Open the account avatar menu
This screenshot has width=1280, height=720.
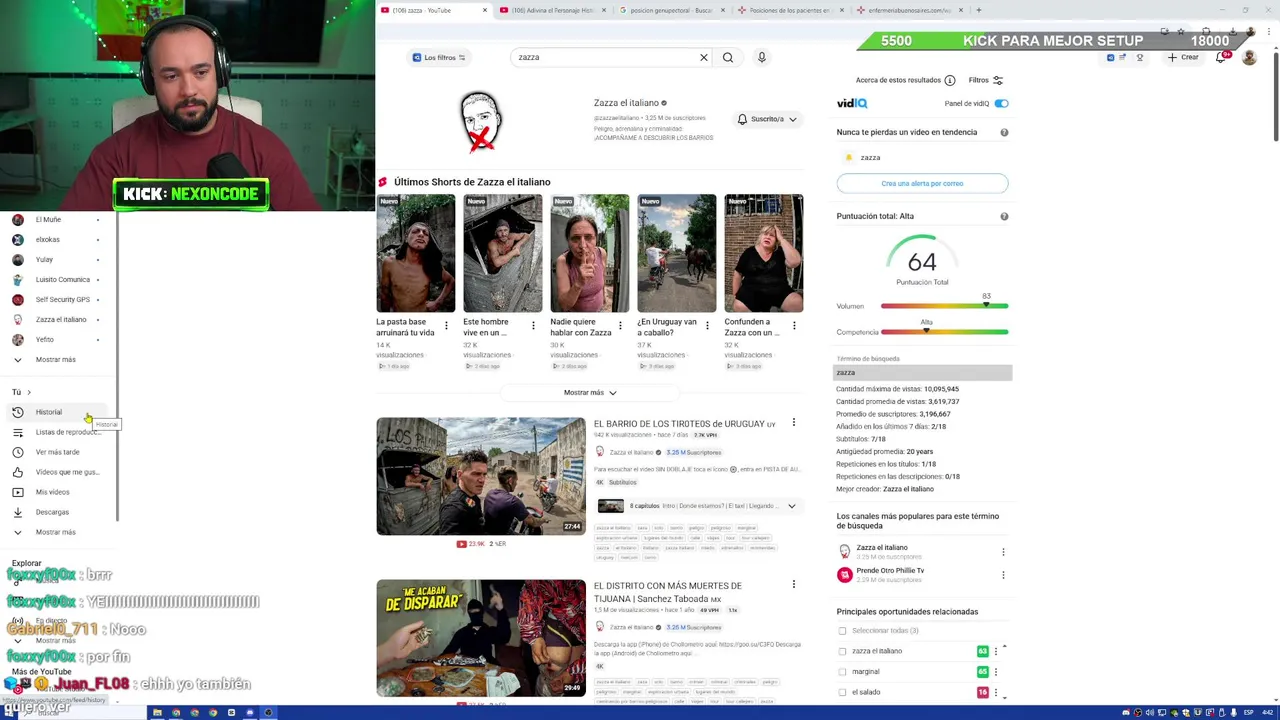tap(1249, 58)
